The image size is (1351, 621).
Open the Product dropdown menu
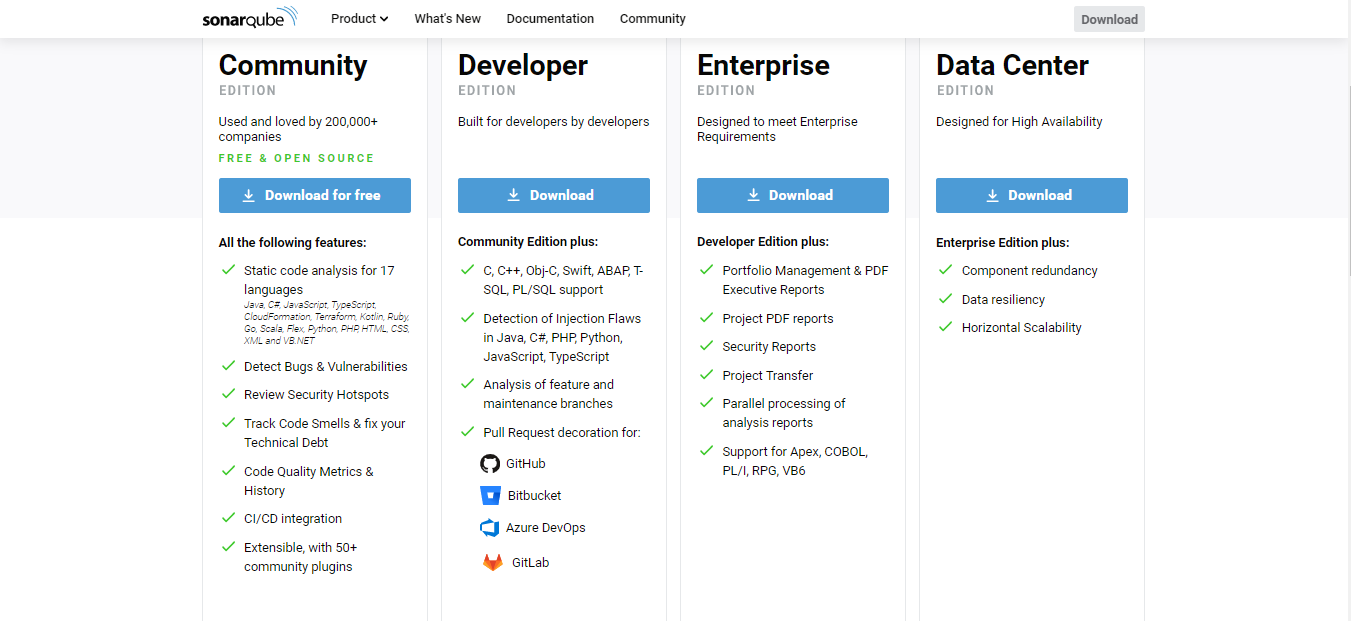tap(359, 18)
